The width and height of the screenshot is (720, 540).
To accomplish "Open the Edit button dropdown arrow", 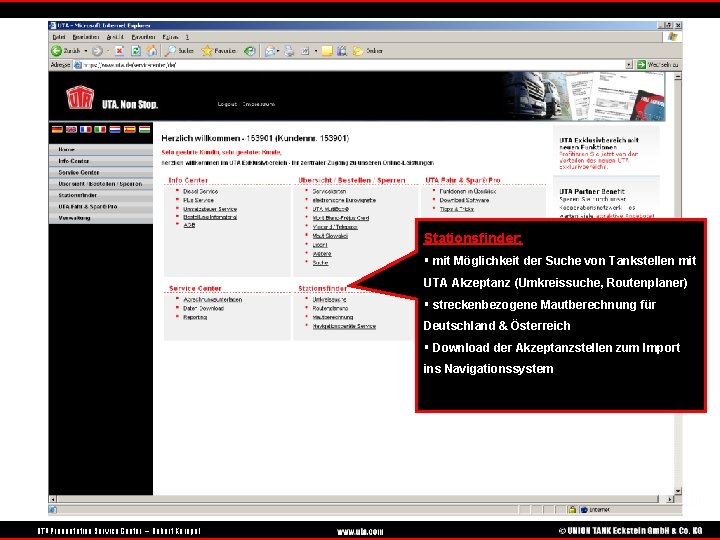I will 315,51.
